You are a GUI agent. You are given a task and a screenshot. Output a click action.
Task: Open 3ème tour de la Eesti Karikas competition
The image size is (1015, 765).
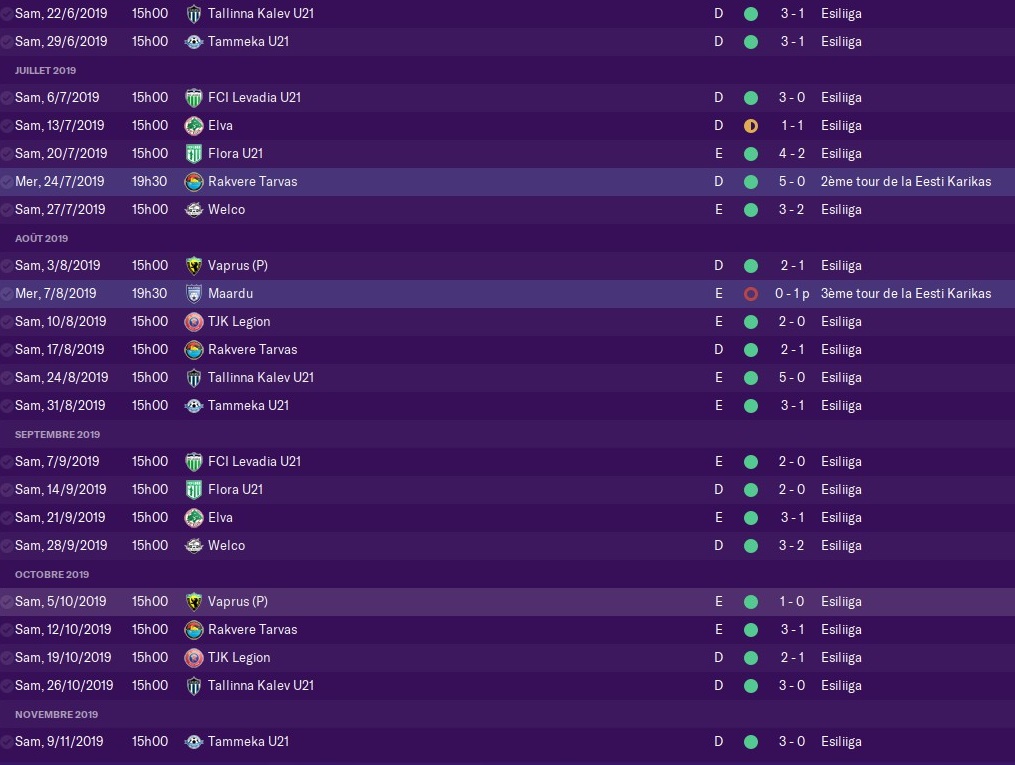tap(906, 294)
